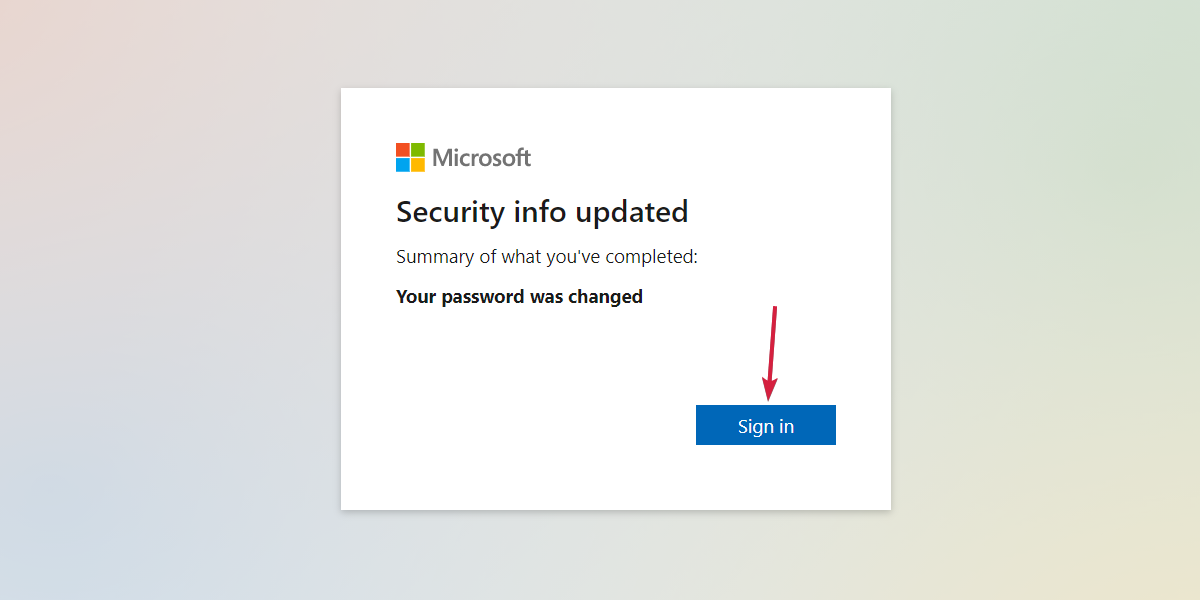
Task: Click the "Your password was changed" message
Action: pos(519,297)
